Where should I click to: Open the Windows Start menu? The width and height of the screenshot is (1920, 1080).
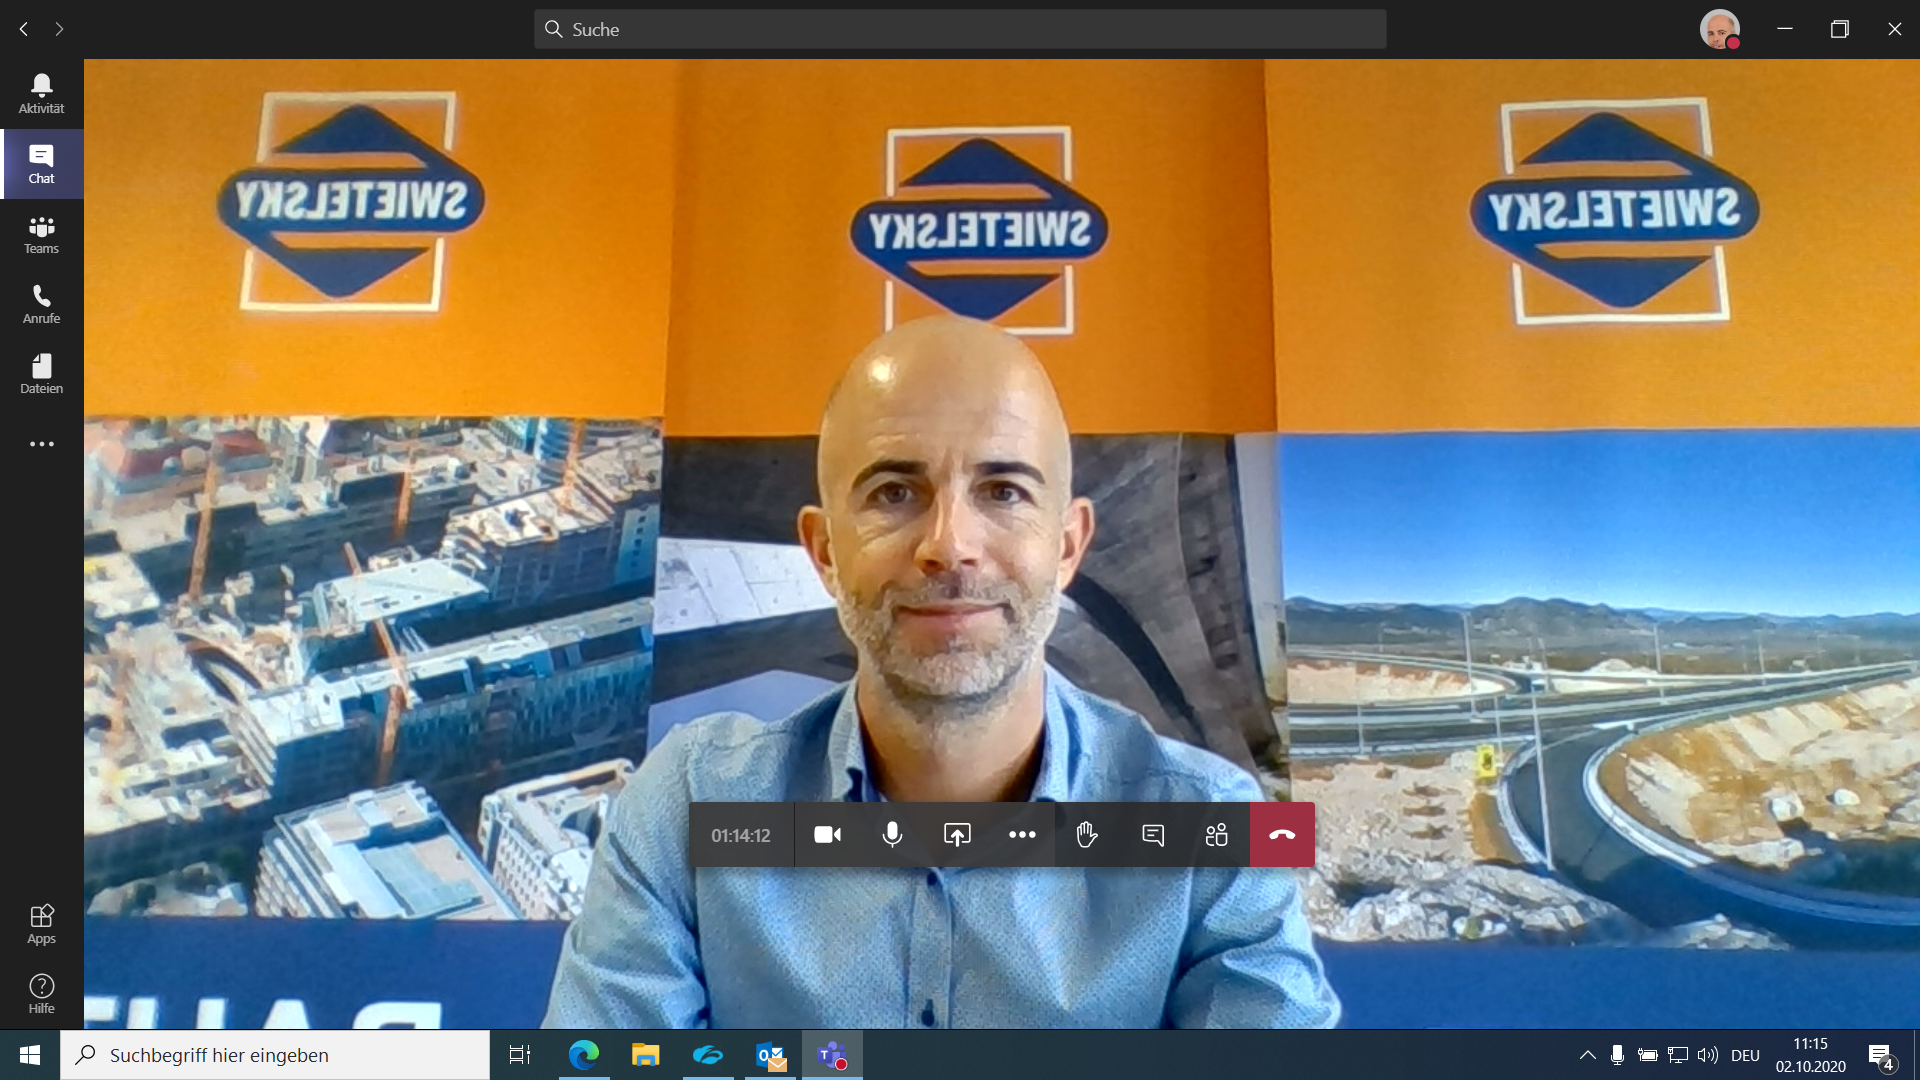tap(30, 1055)
